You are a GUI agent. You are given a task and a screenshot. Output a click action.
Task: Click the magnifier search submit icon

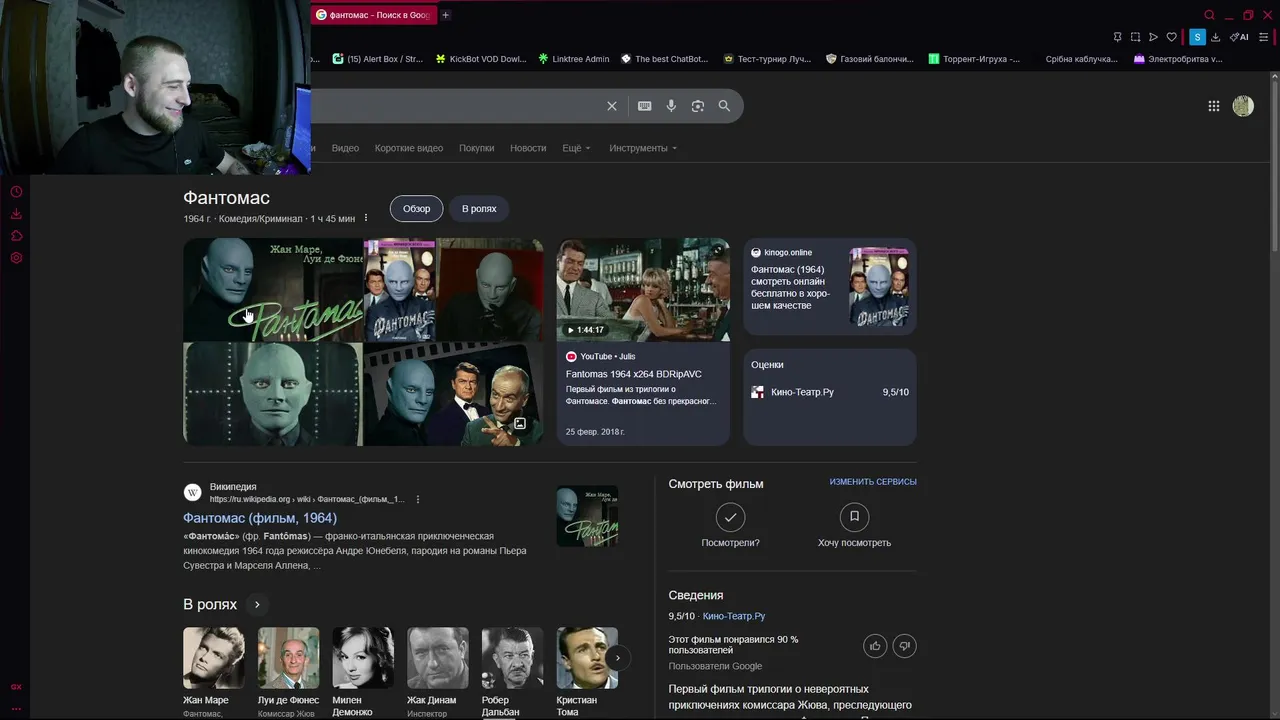(724, 106)
